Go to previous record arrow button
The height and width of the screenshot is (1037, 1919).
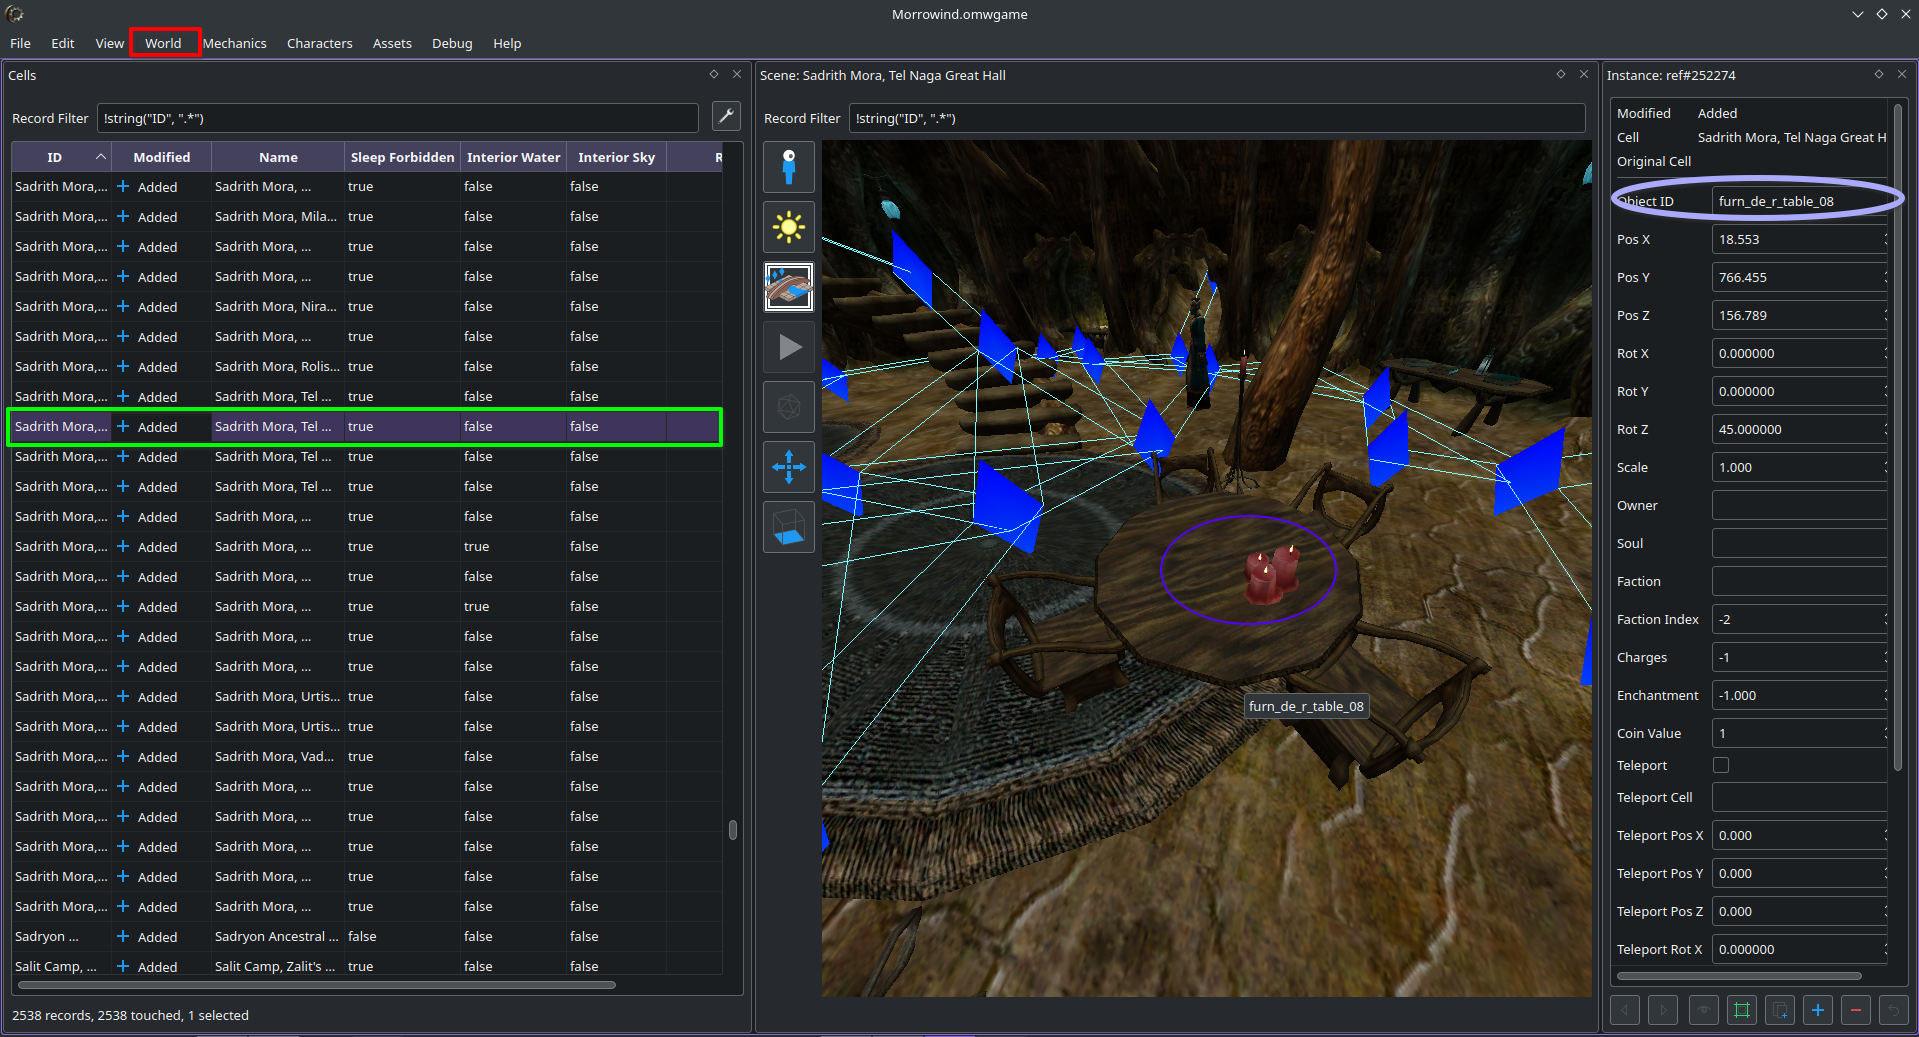(1625, 1010)
